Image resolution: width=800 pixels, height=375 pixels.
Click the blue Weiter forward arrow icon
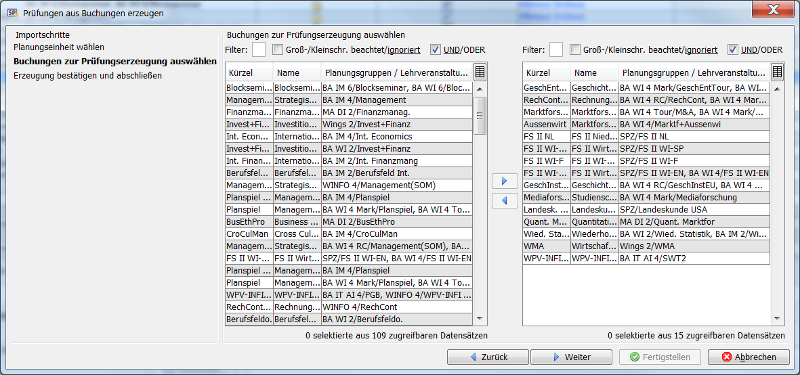[x=556, y=357]
